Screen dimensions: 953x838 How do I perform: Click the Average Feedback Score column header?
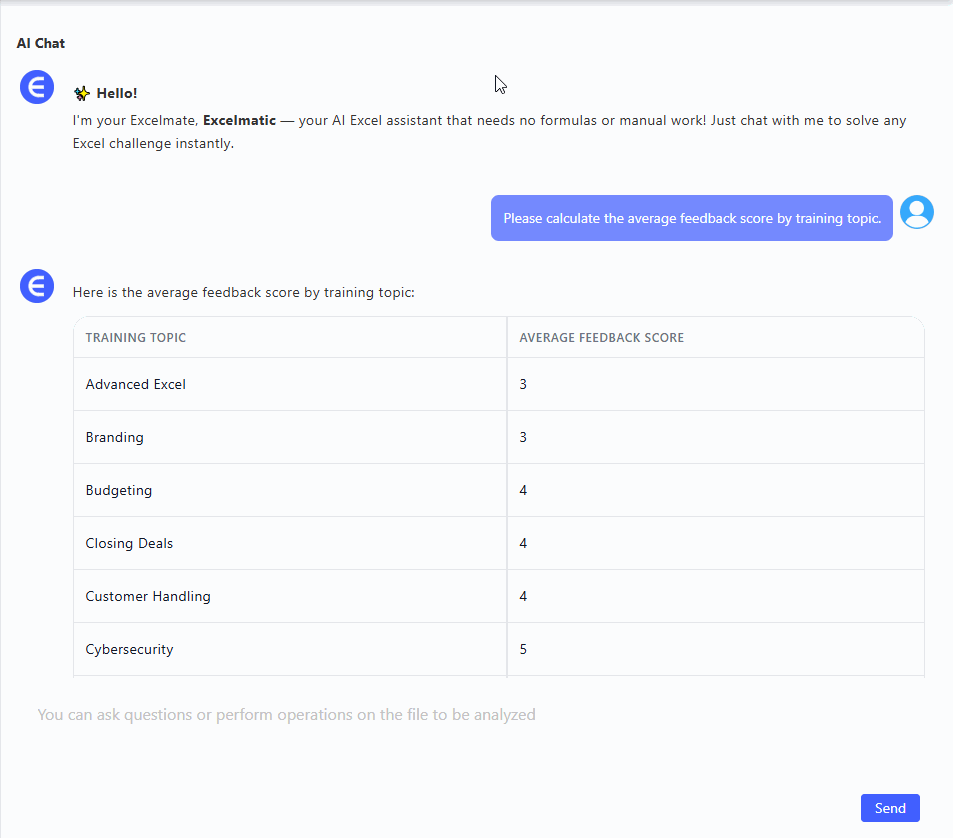point(601,338)
